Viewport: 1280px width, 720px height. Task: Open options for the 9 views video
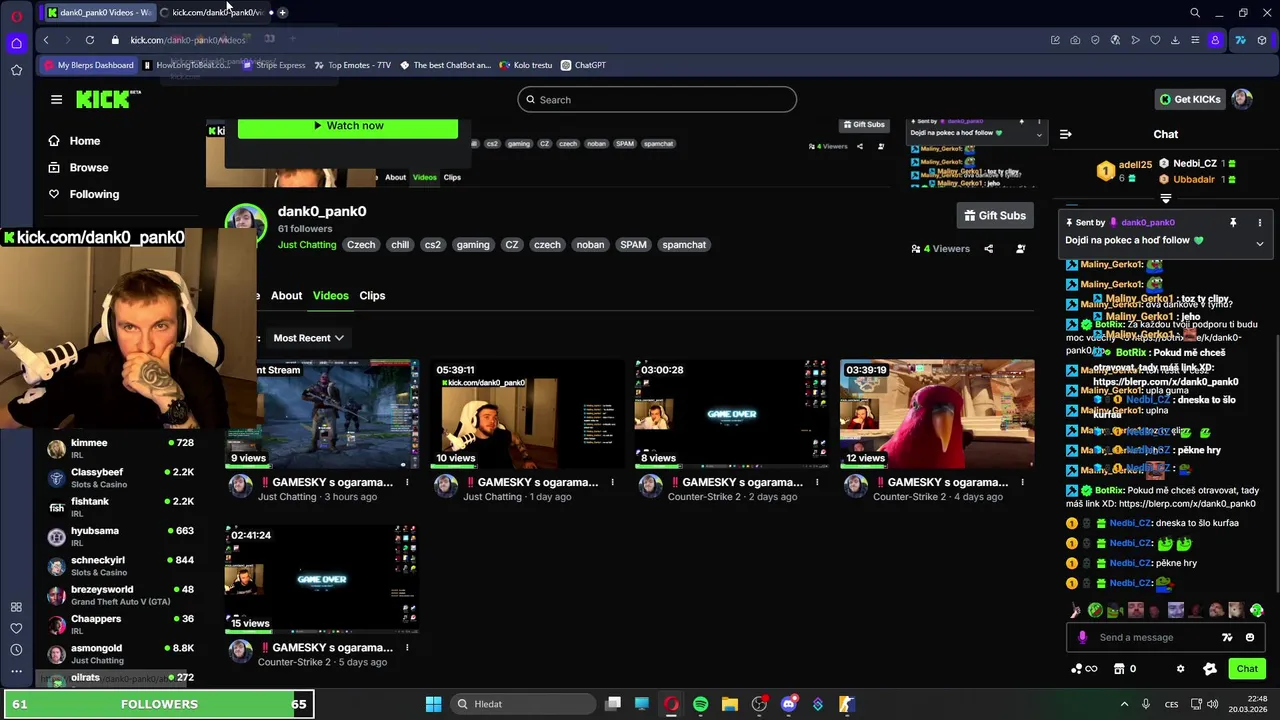click(x=407, y=482)
